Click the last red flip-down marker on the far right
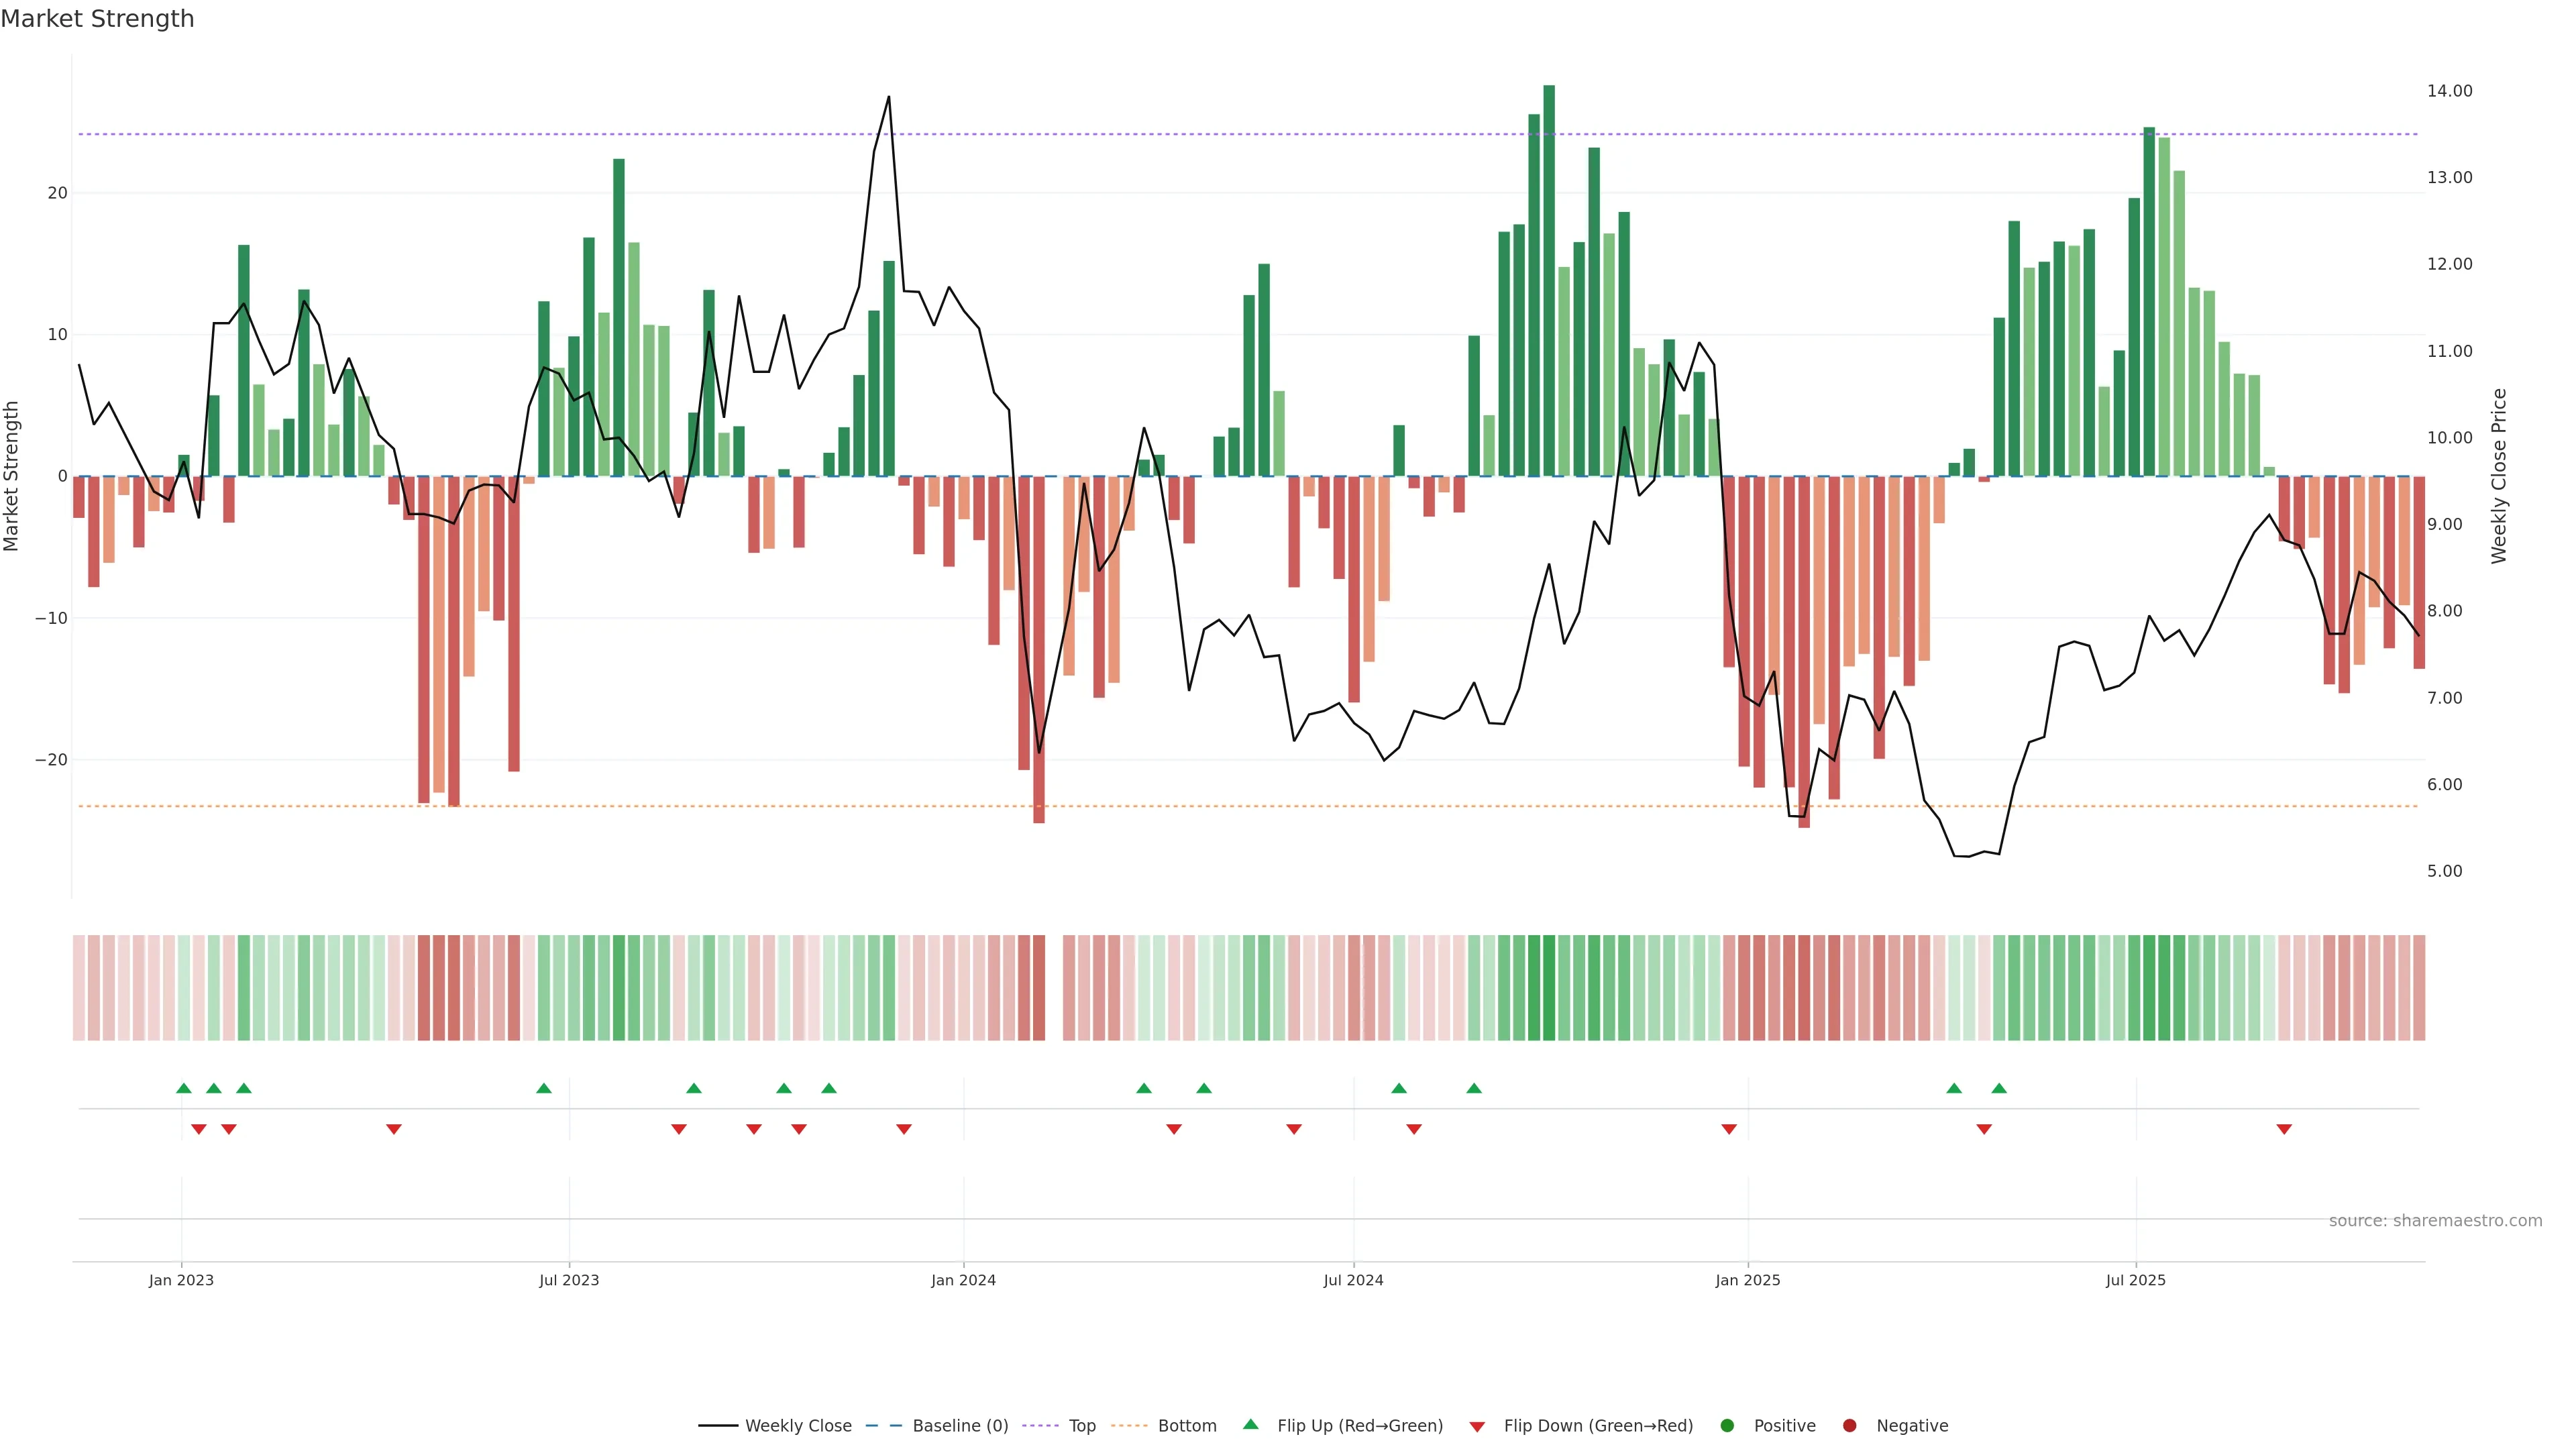The width and height of the screenshot is (2576, 1449). (x=2284, y=1129)
